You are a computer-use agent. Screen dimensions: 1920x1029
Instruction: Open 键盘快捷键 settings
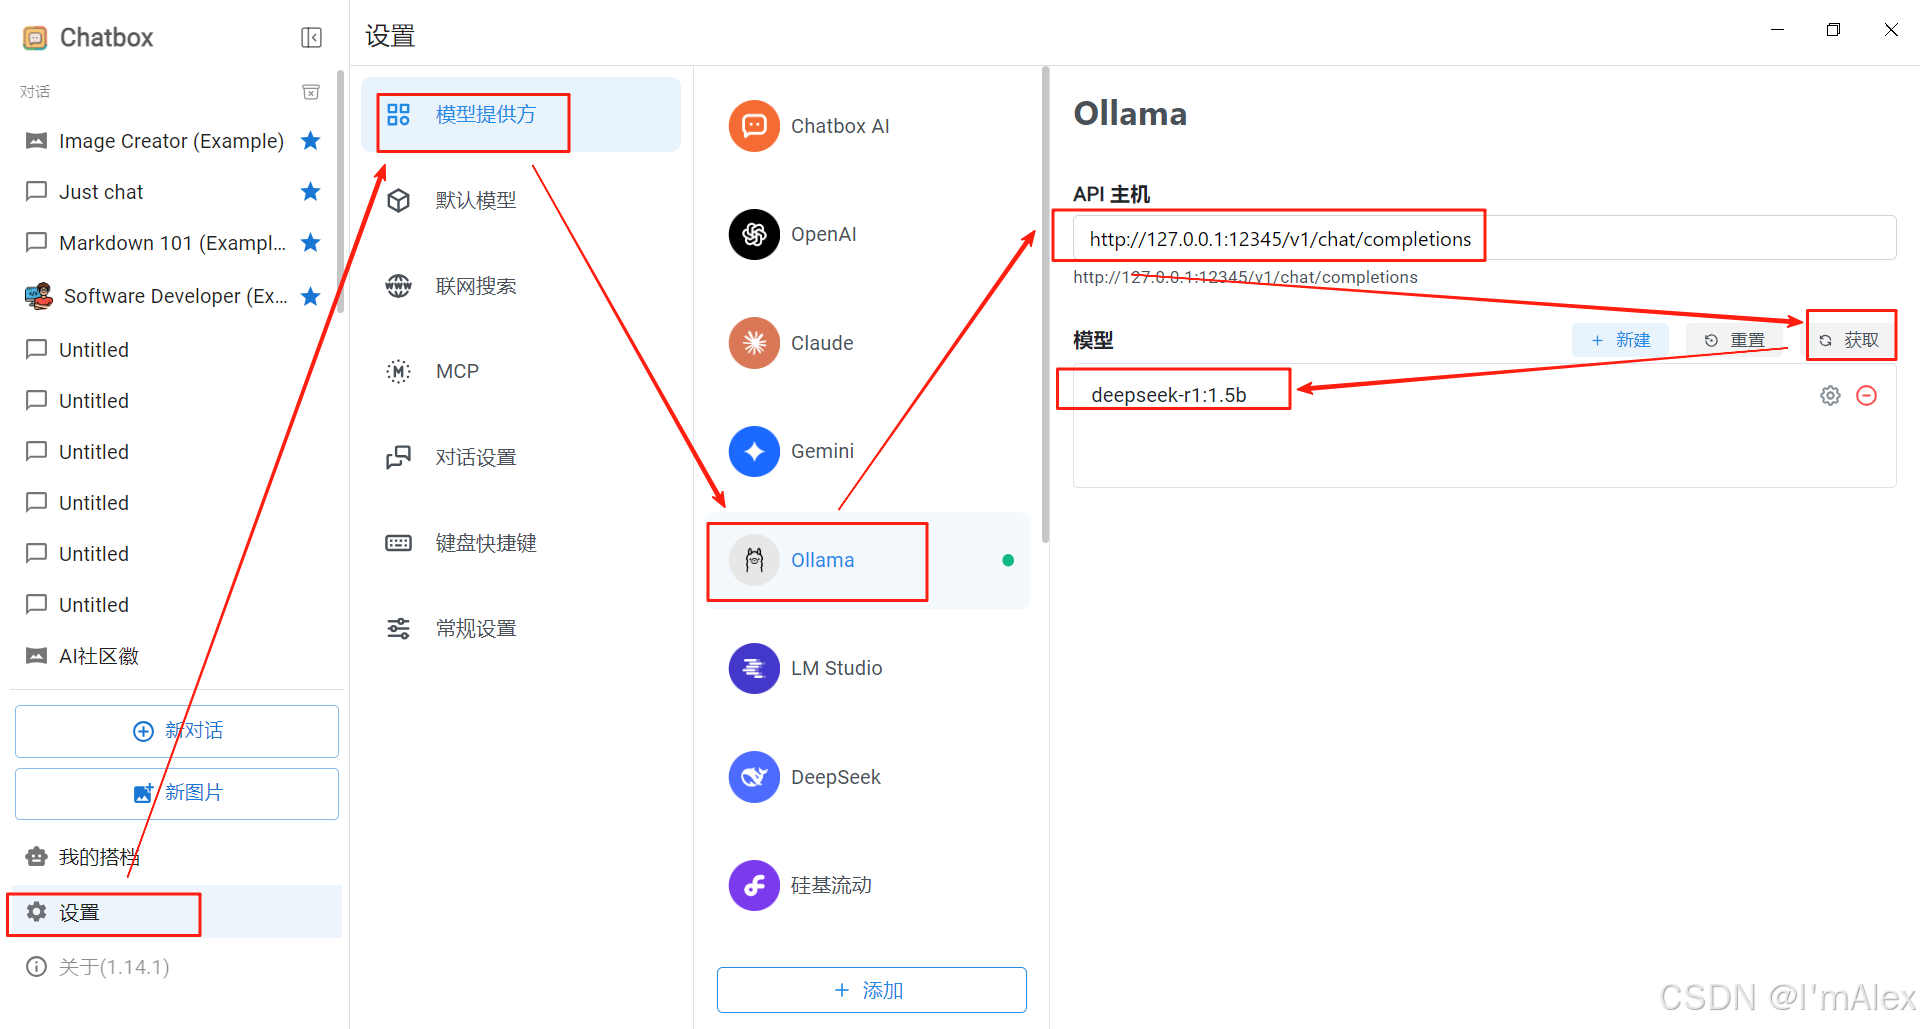(x=487, y=542)
